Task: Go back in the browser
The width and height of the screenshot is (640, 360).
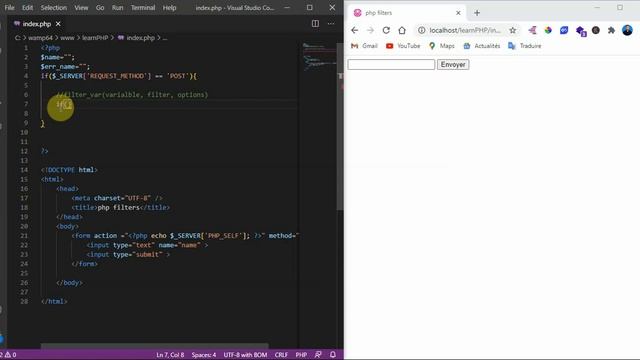Action: [354, 30]
